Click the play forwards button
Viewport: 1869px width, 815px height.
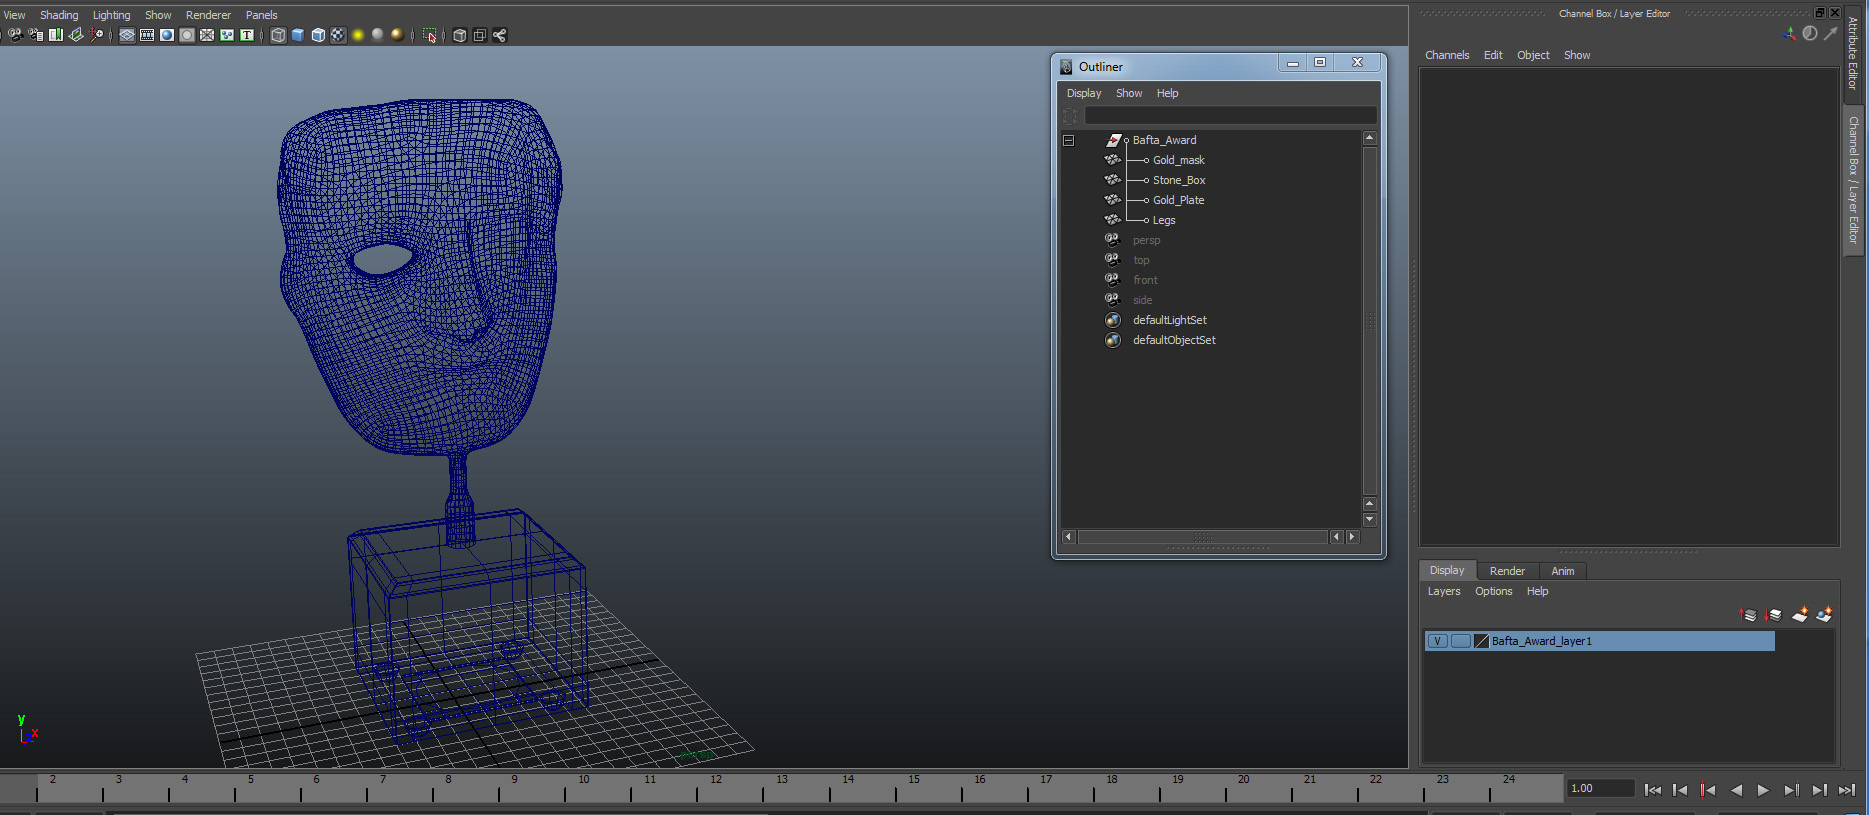1763,790
